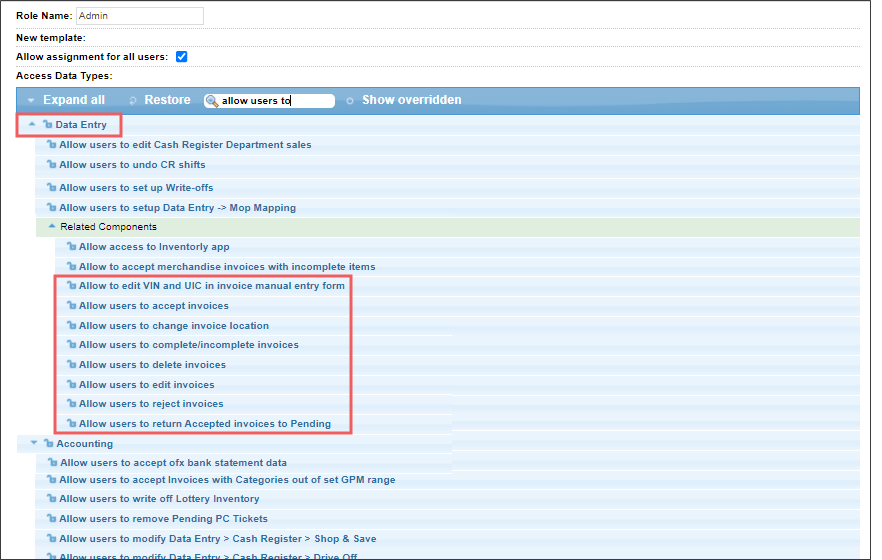The height and width of the screenshot is (560, 882).
Task: Click the magnifier search icon
Action: (x=212, y=101)
